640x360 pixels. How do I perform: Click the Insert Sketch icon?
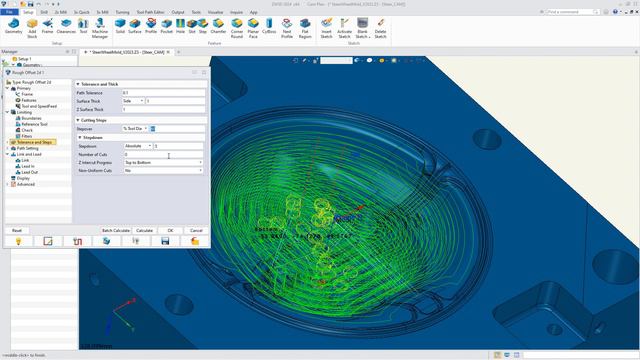tap(327, 29)
